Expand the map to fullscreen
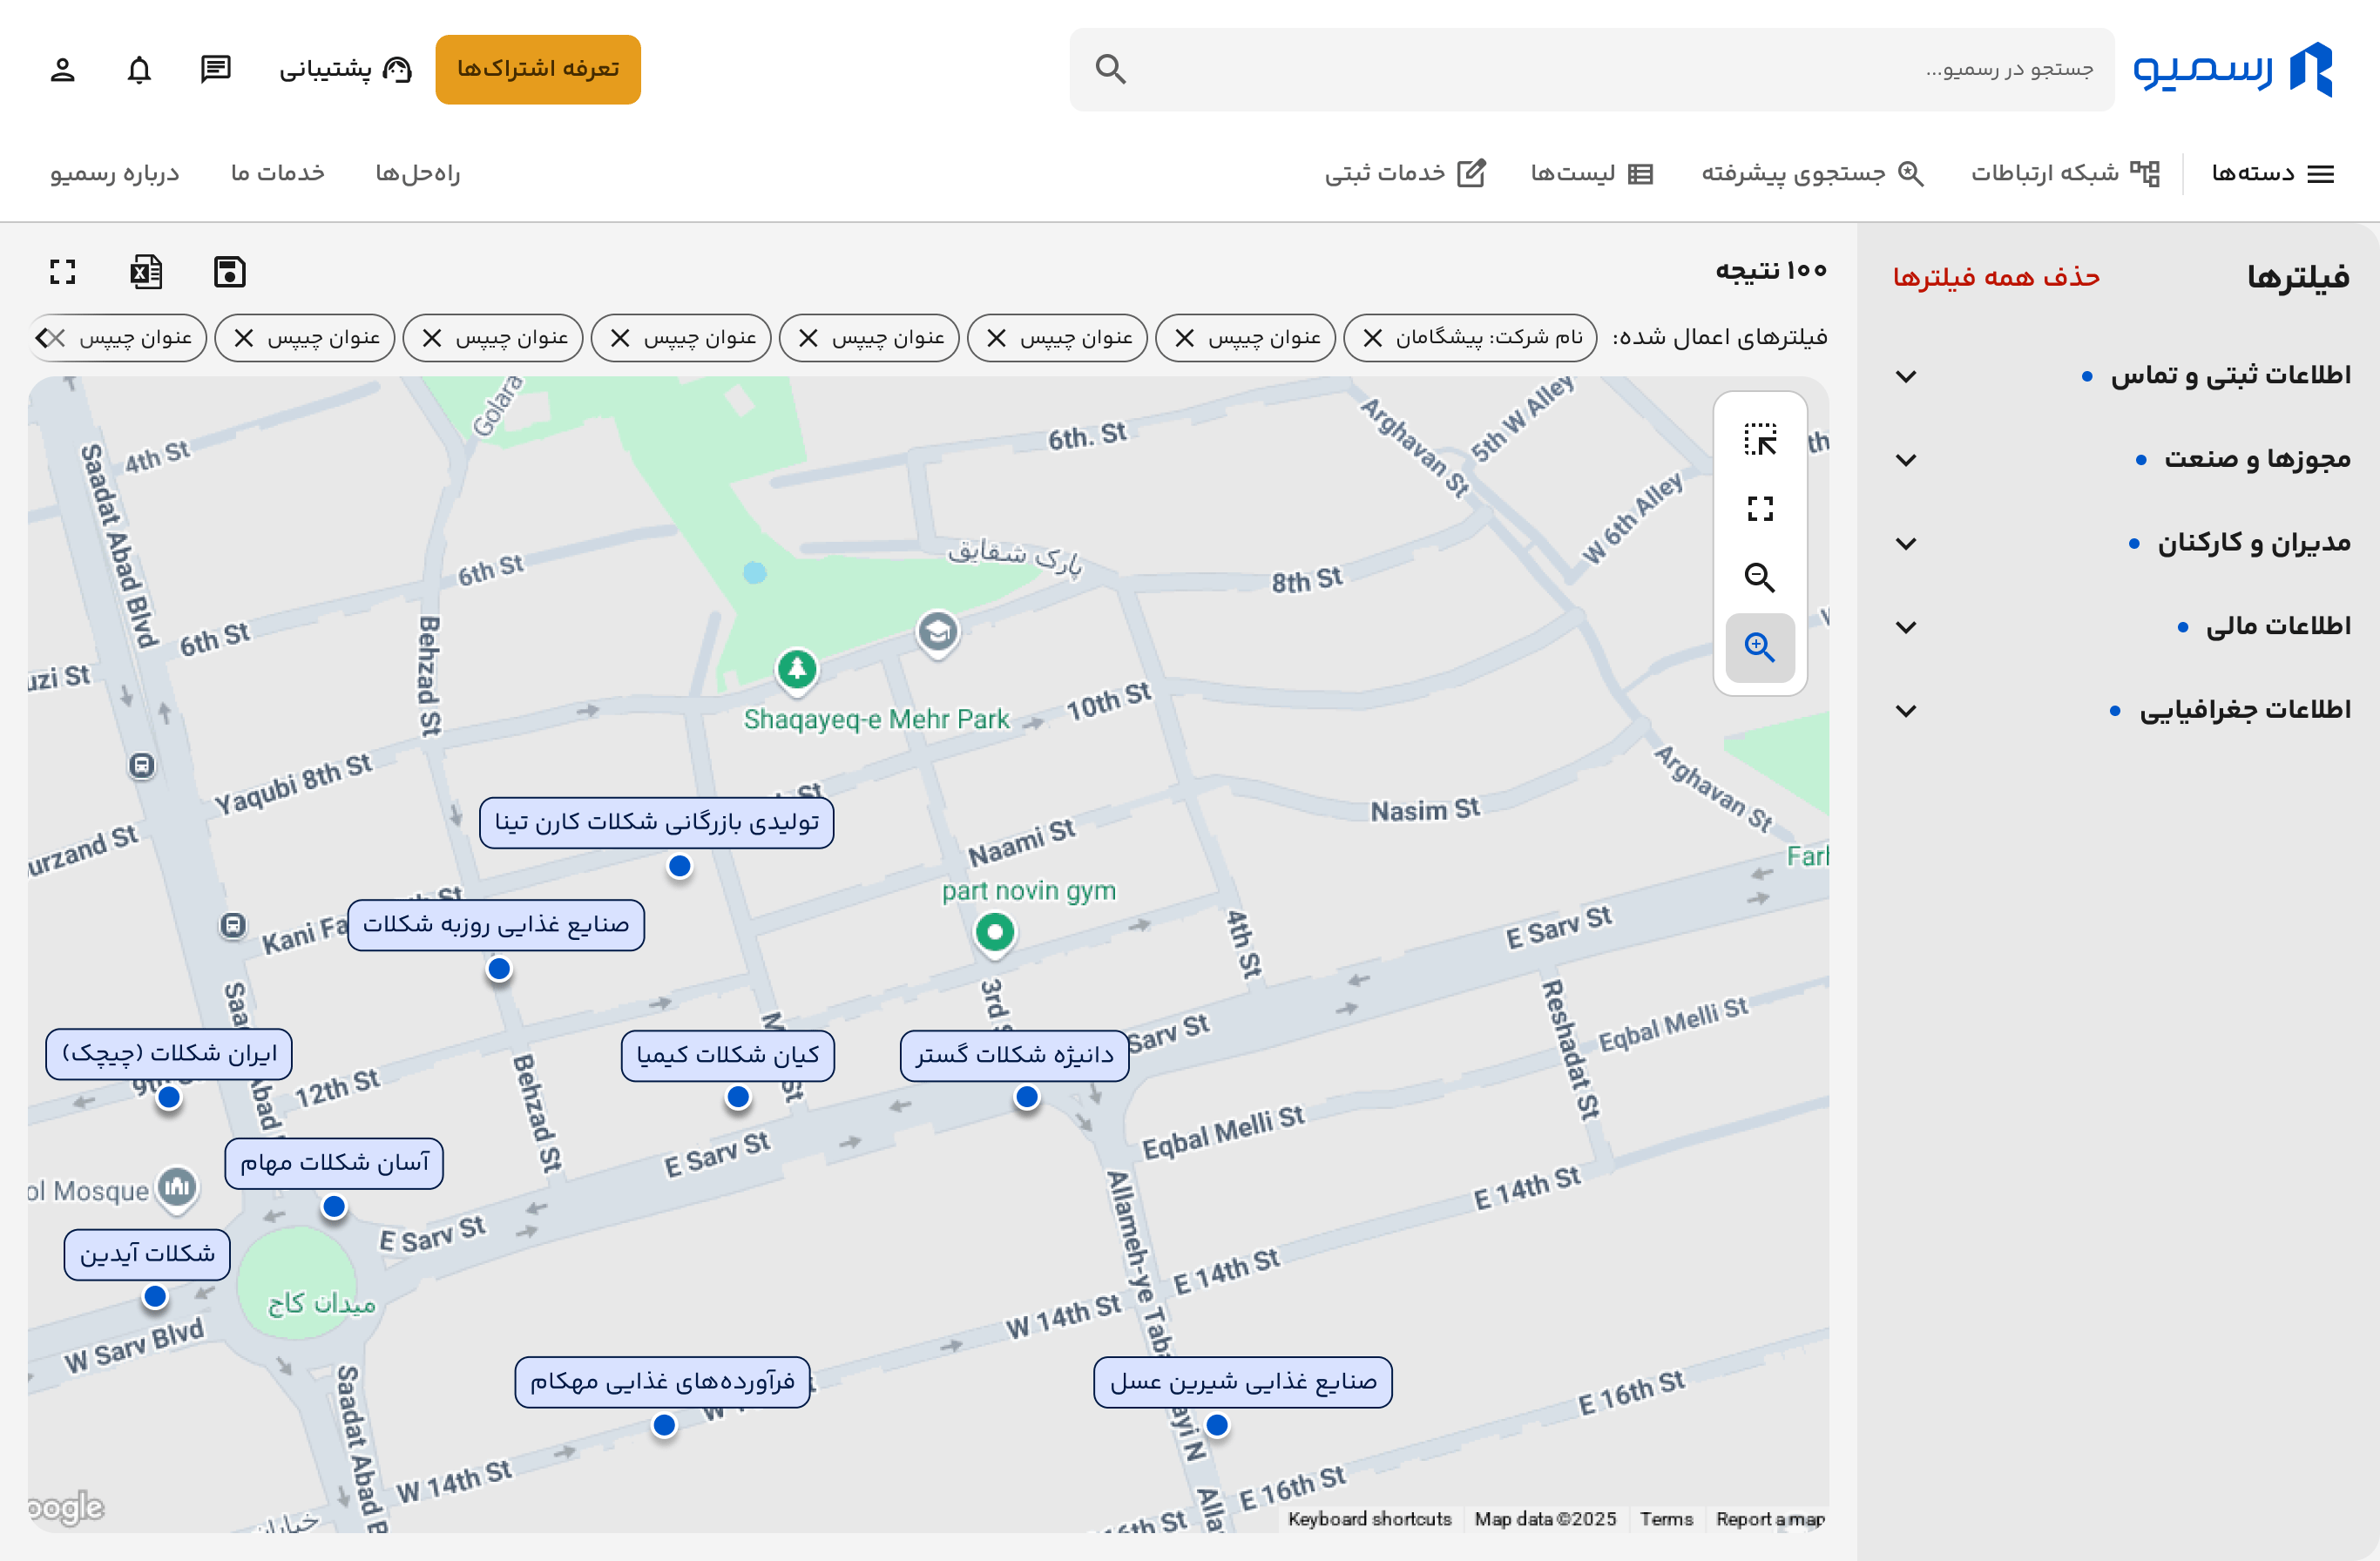The image size is (2380, 1561). point(1760,508)
